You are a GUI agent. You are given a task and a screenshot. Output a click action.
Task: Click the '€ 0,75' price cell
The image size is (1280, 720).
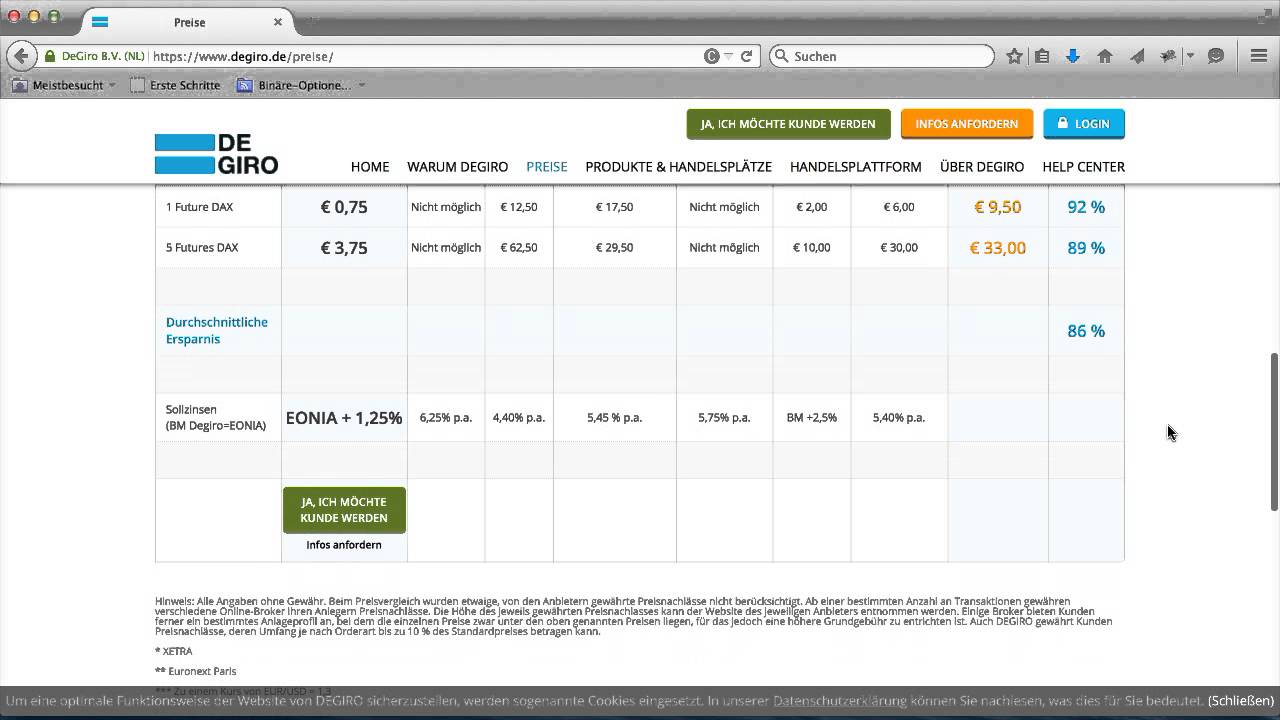[x=344, y=207]
